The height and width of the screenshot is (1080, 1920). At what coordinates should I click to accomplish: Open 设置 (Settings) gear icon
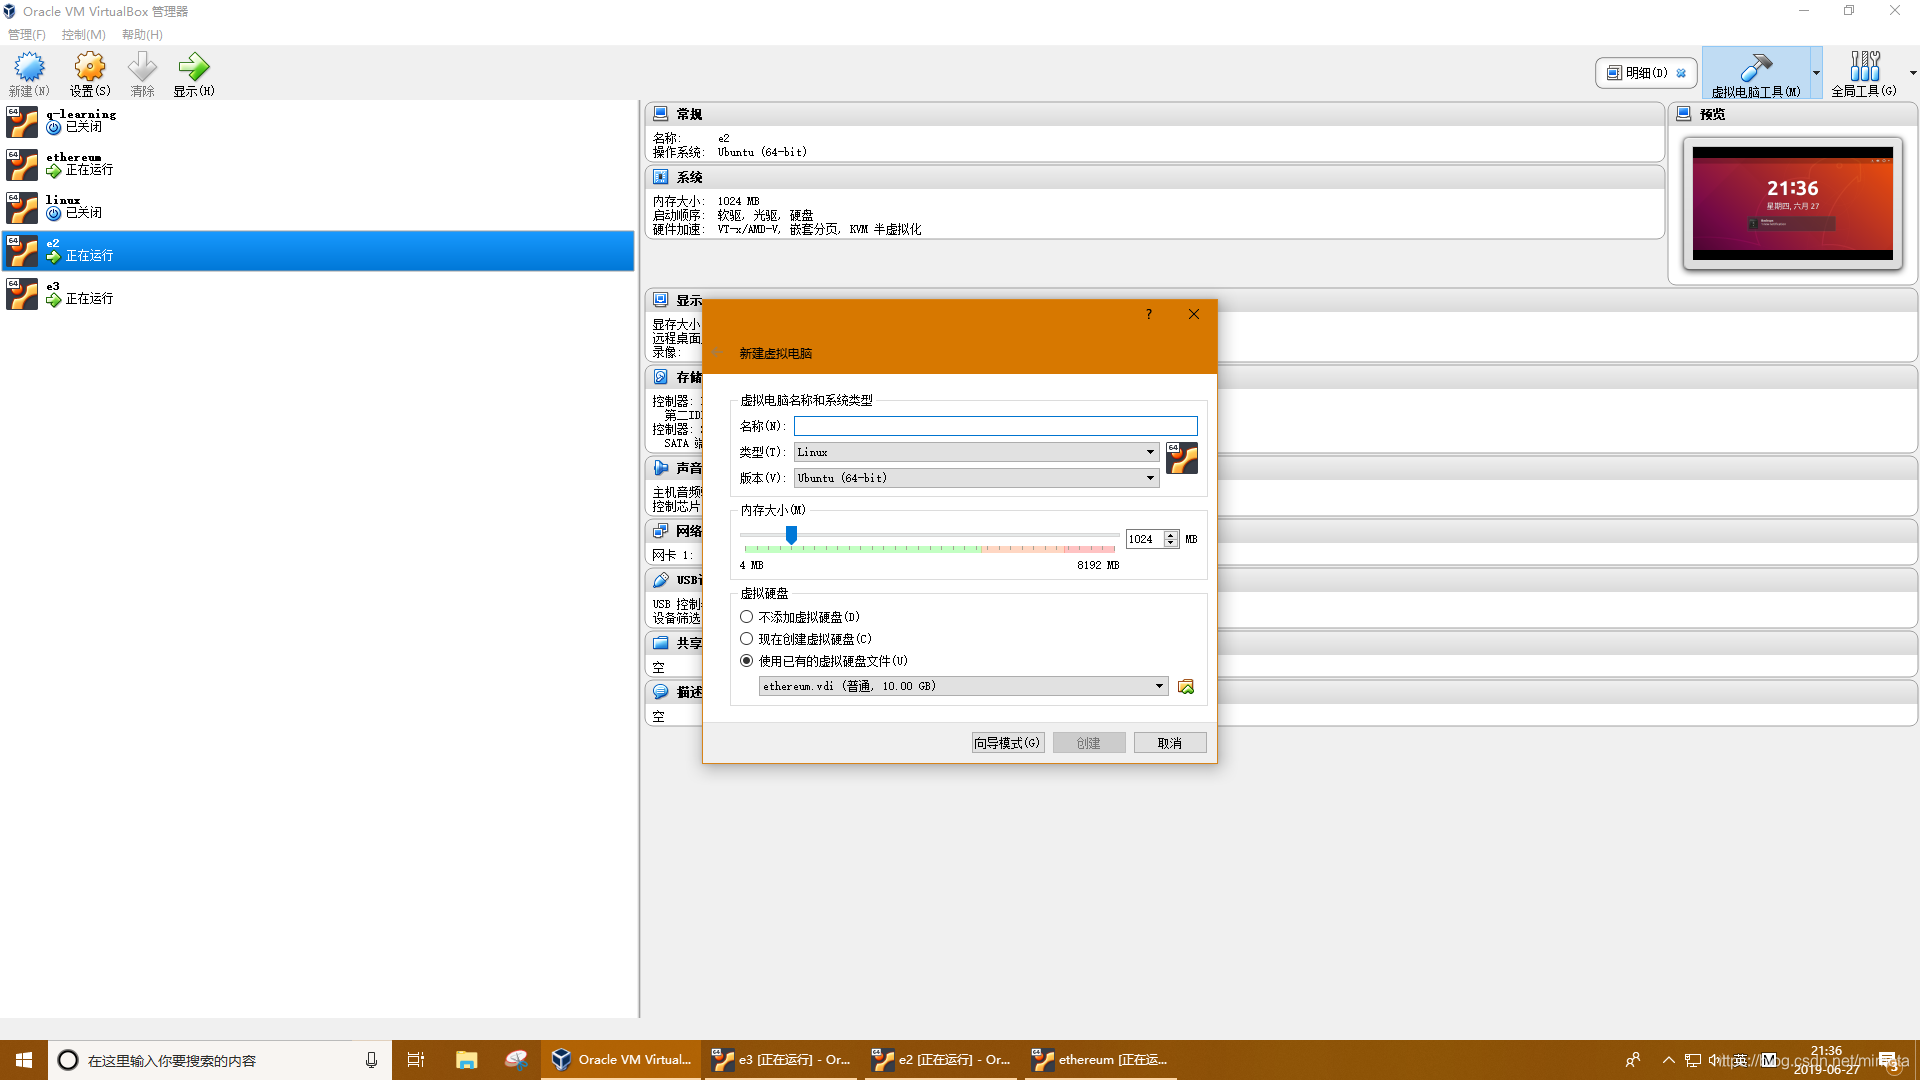[x=90, y=67]
